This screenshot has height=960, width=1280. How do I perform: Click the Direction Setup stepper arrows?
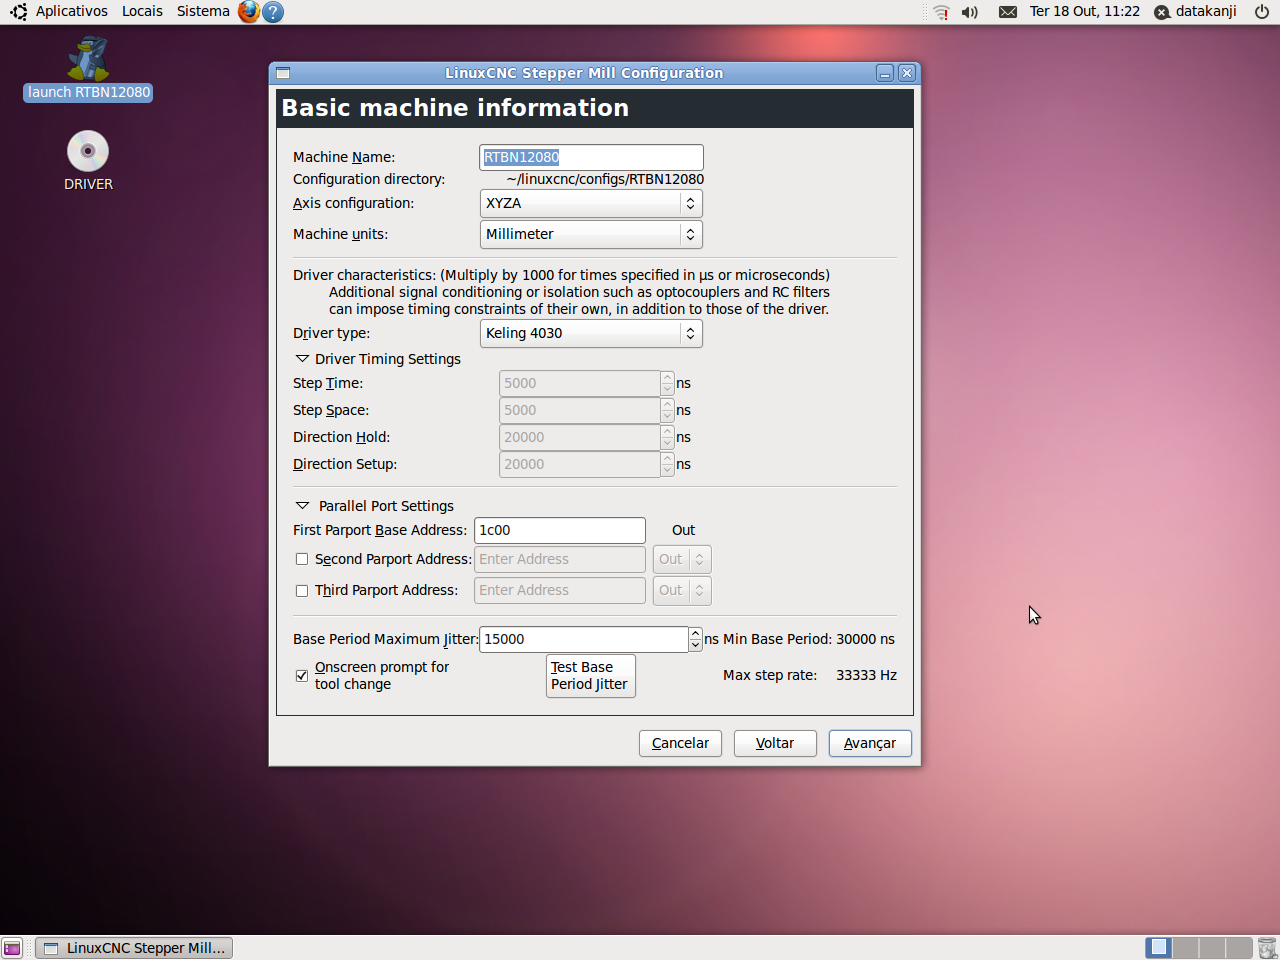[667, 464]
